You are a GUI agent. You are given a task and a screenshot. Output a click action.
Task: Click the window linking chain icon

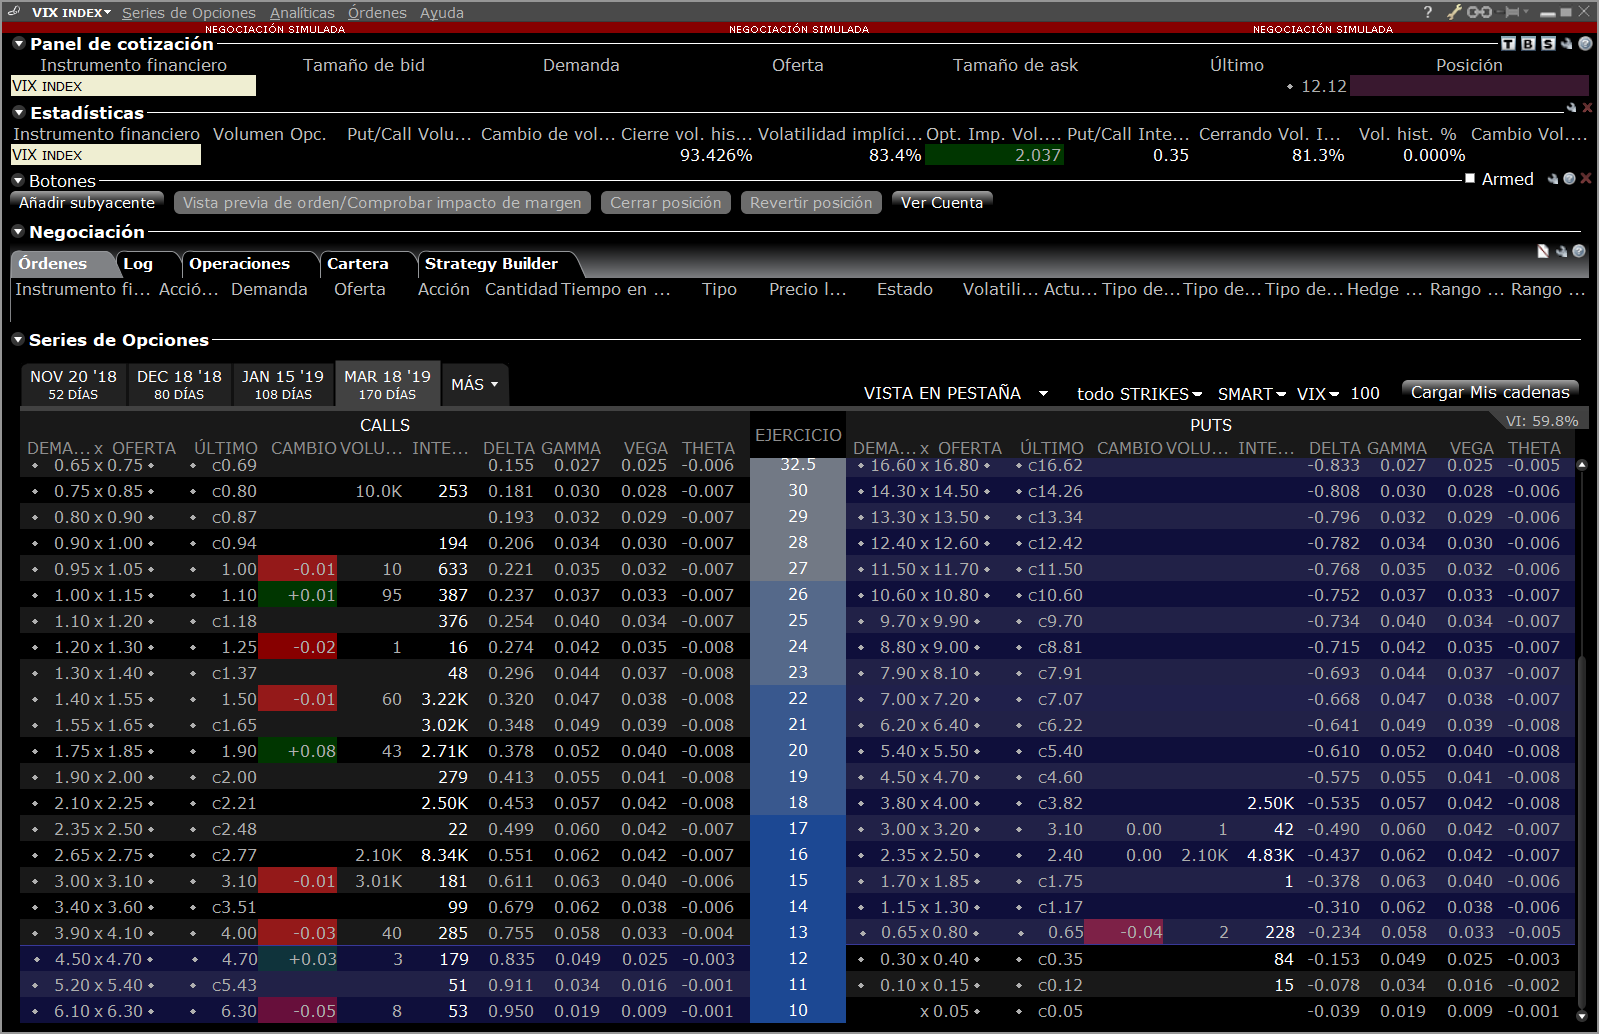[1480, 12]
